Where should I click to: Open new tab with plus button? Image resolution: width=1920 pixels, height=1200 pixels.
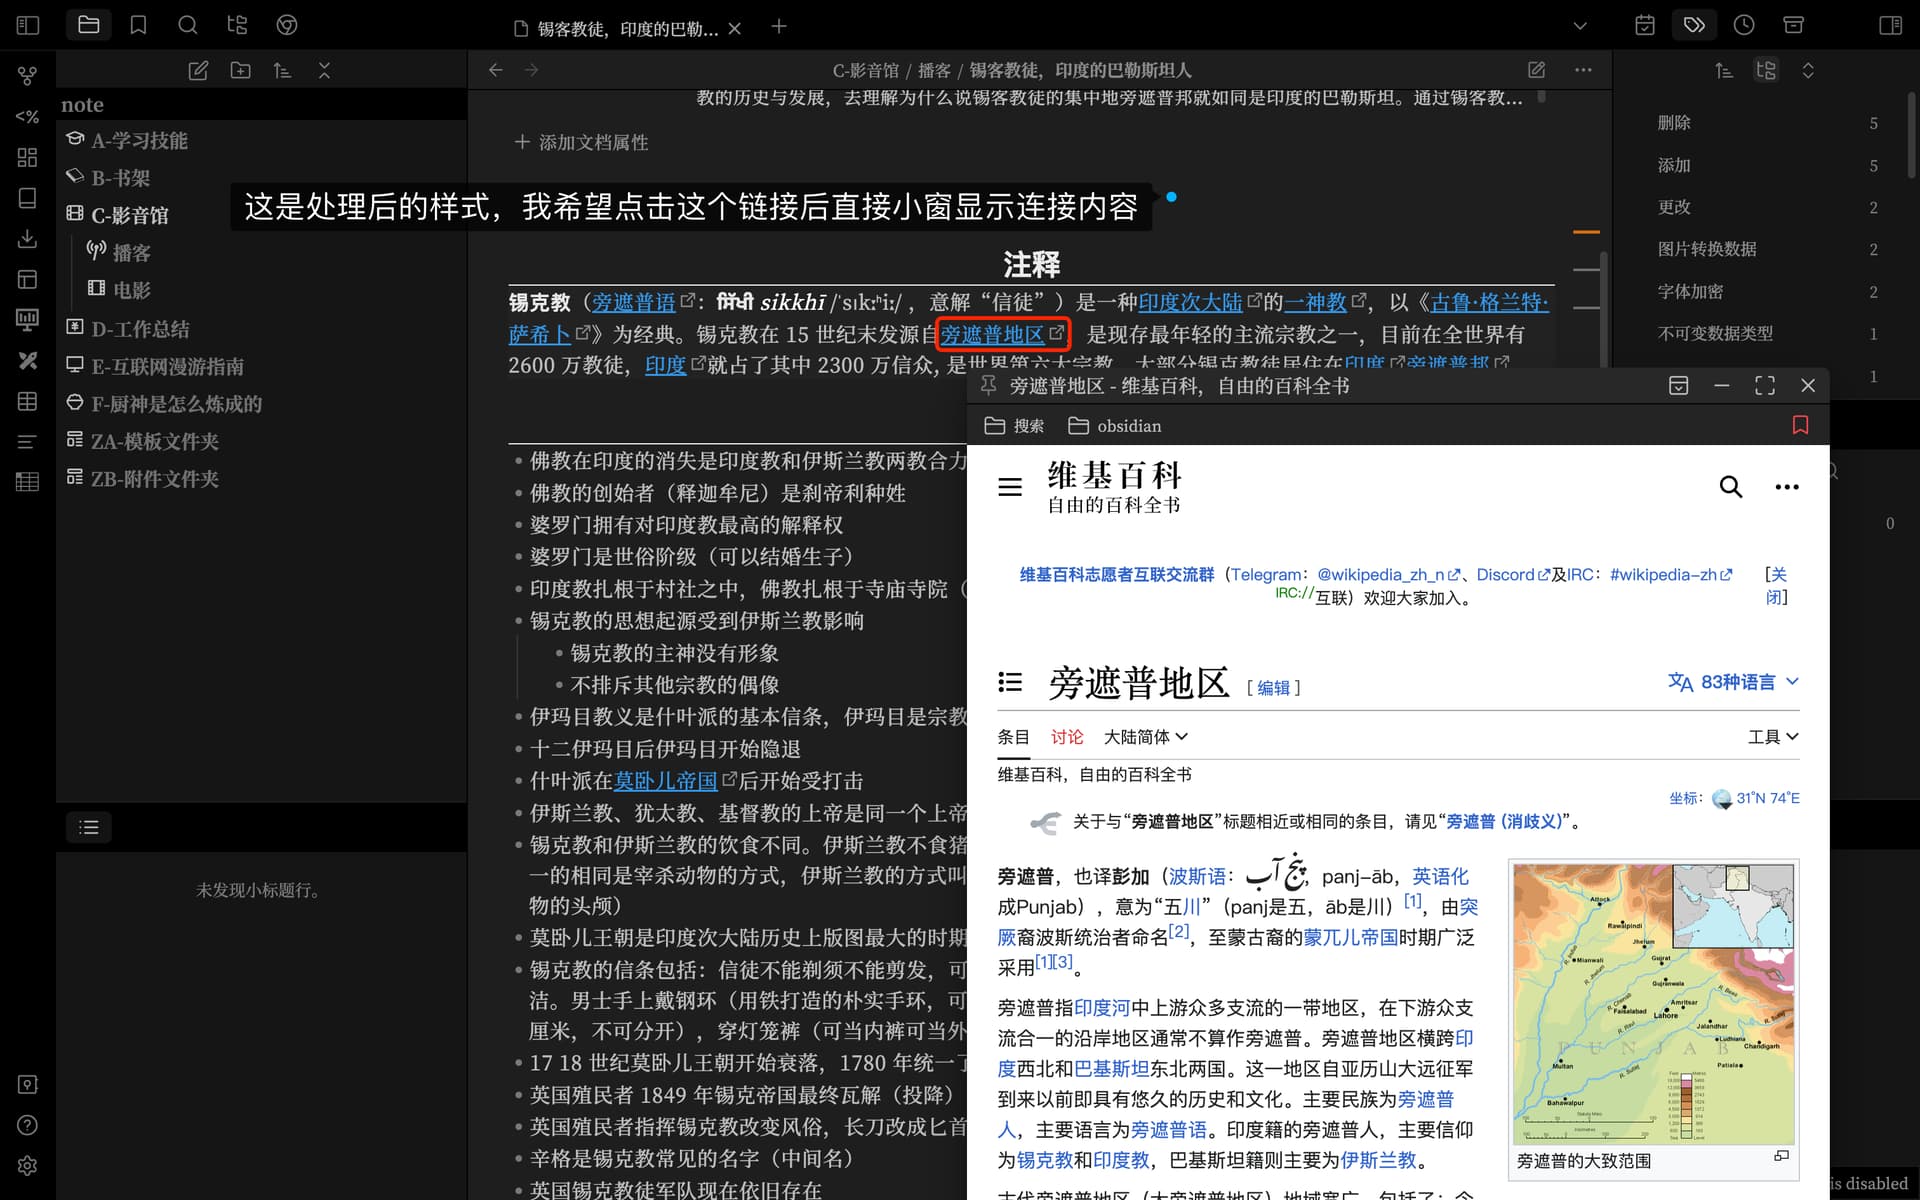779,27
